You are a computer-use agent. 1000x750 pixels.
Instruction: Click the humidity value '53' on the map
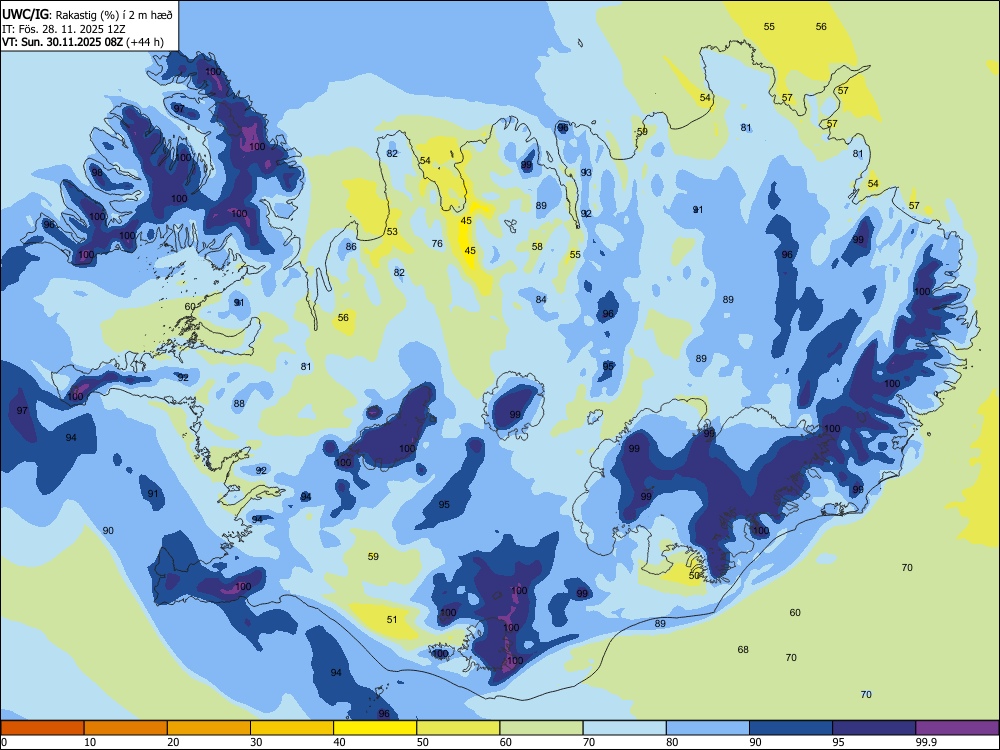pyautogui.click(x=392, y=232)
